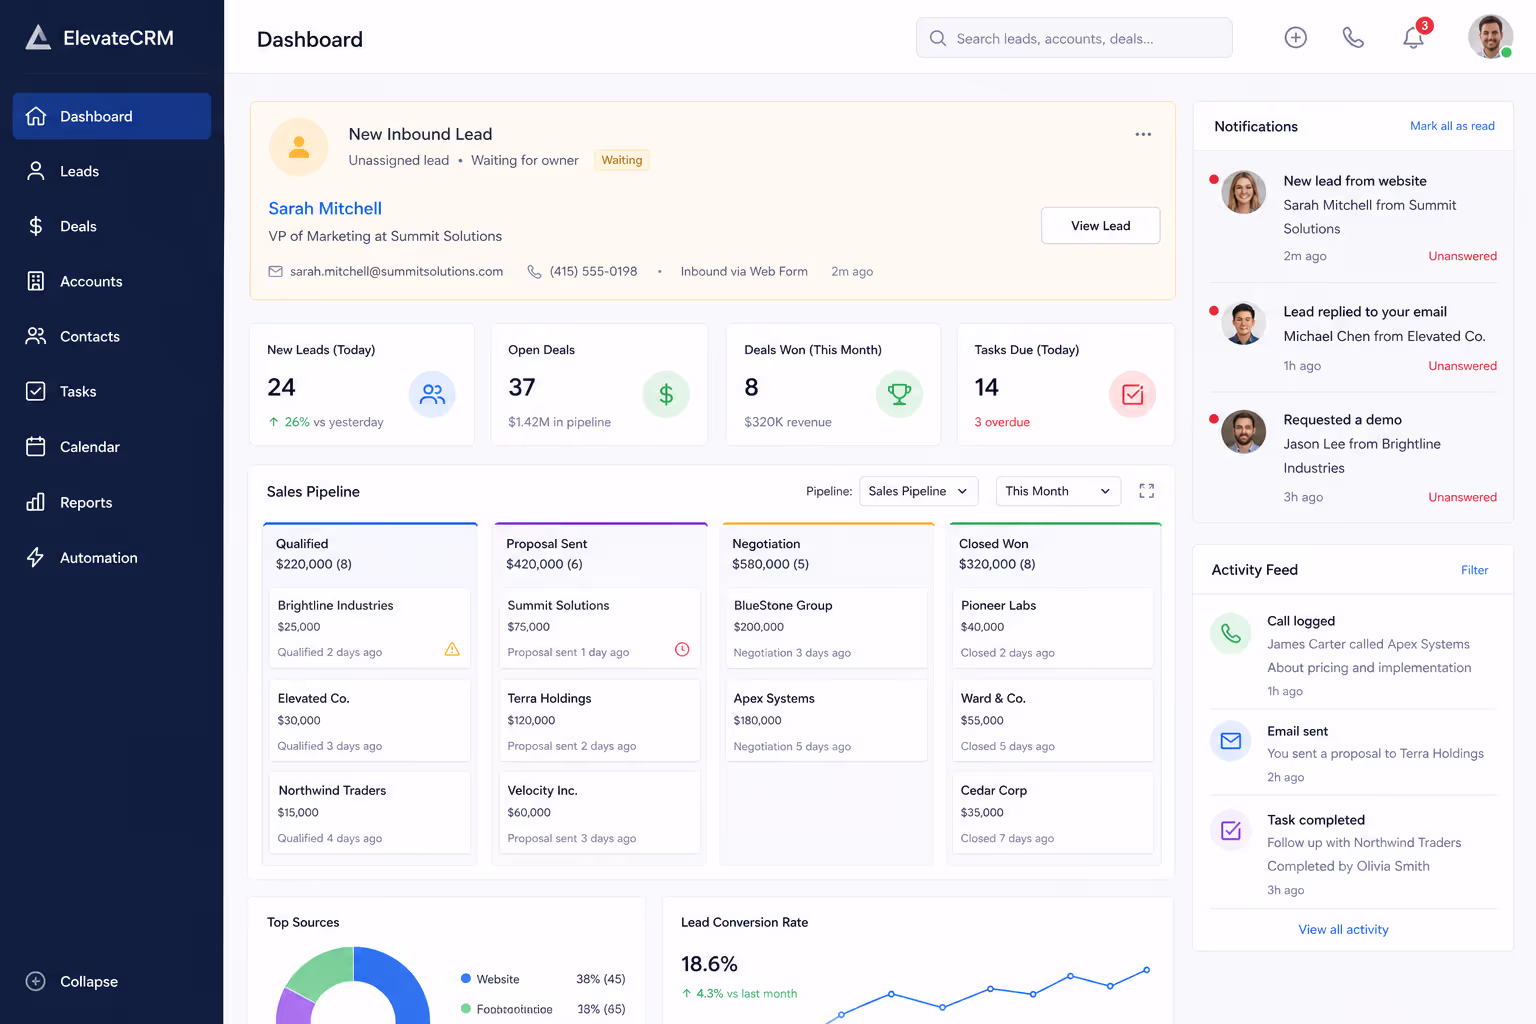Open BlueStone Group negotiation card
This screenshot has height=1024, width=1536.
826,628
